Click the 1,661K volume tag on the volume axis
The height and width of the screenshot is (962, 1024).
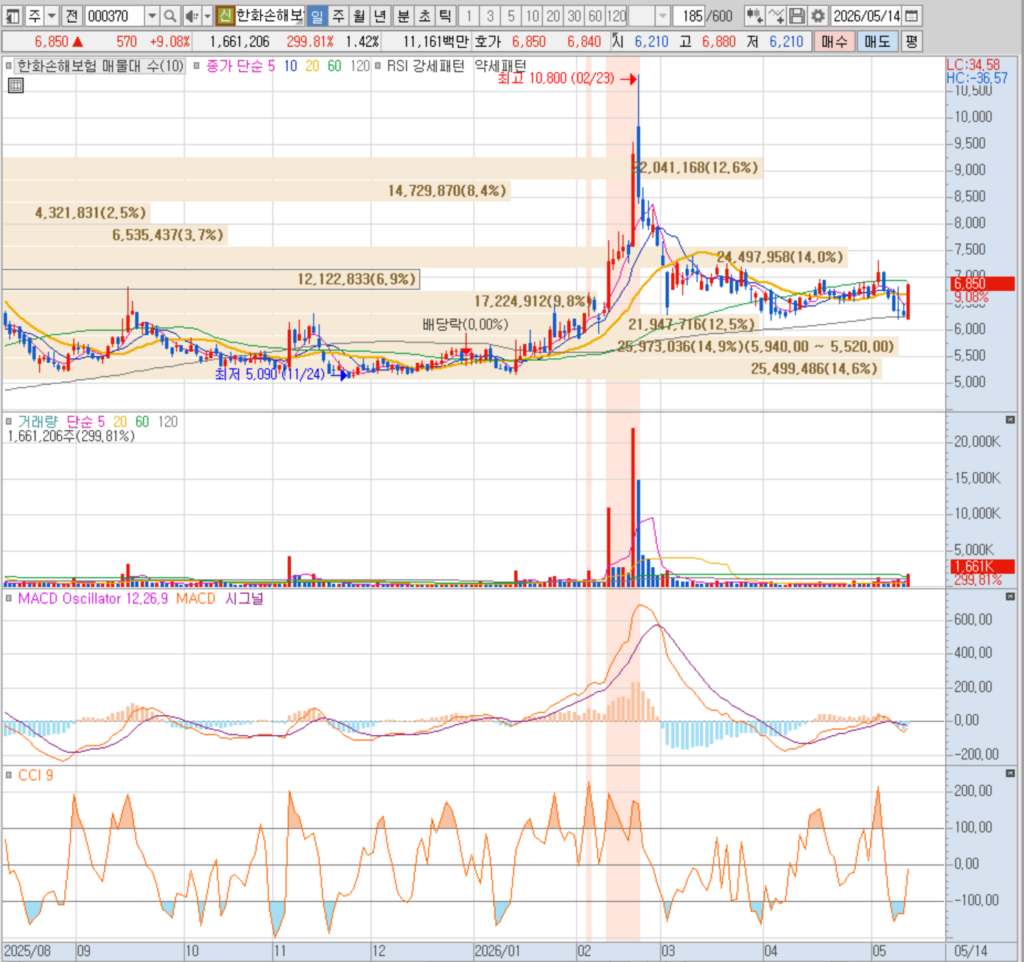coord(983,566)
